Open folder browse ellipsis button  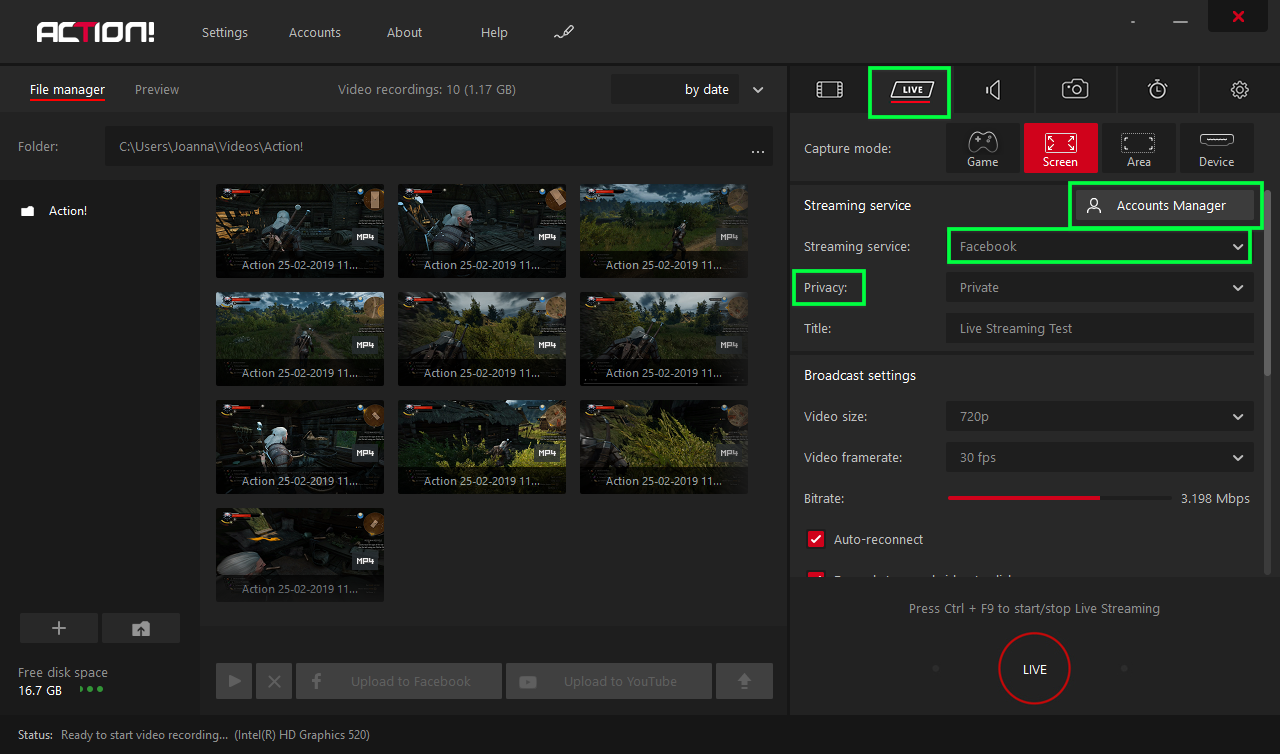(758, 149)
